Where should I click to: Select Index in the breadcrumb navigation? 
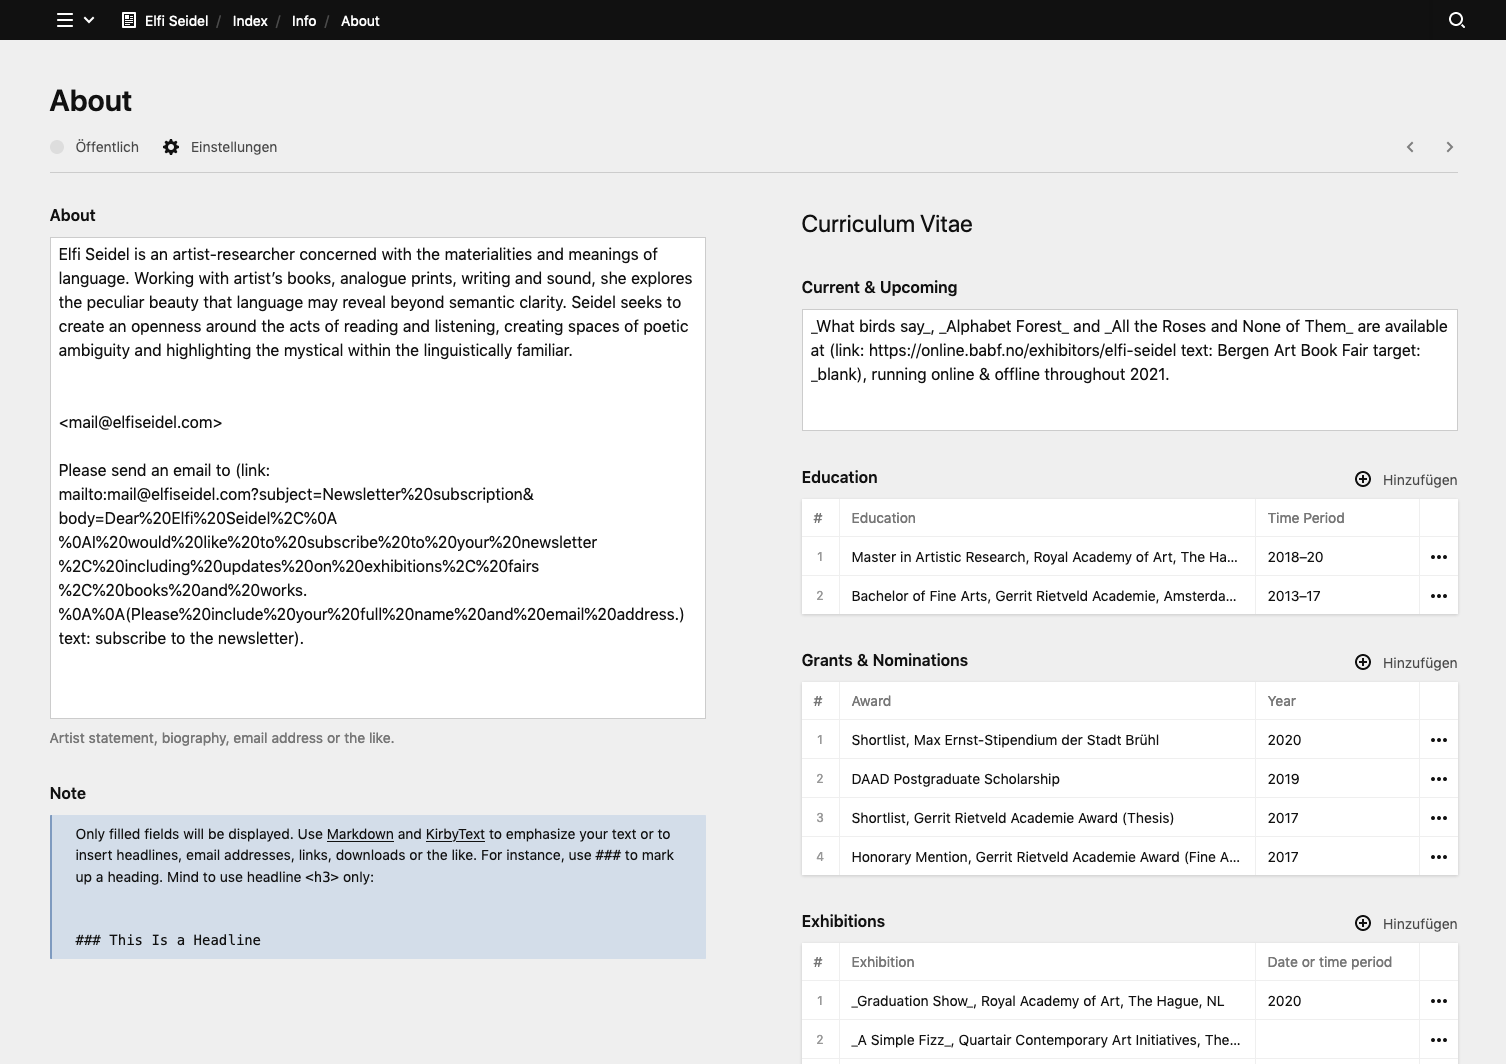[249, 20]
